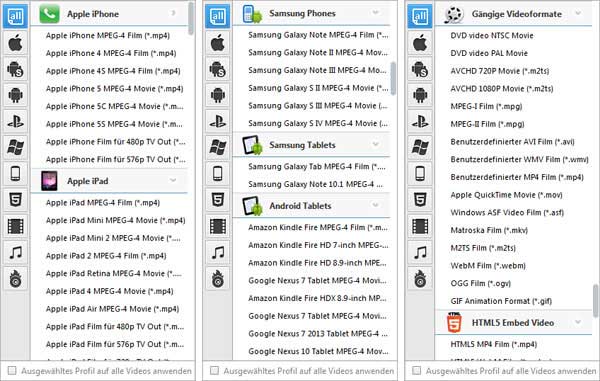Click the green phone icon beside Apple iPhone header
This screenshot has width=600, height=381.
(49, 13)
